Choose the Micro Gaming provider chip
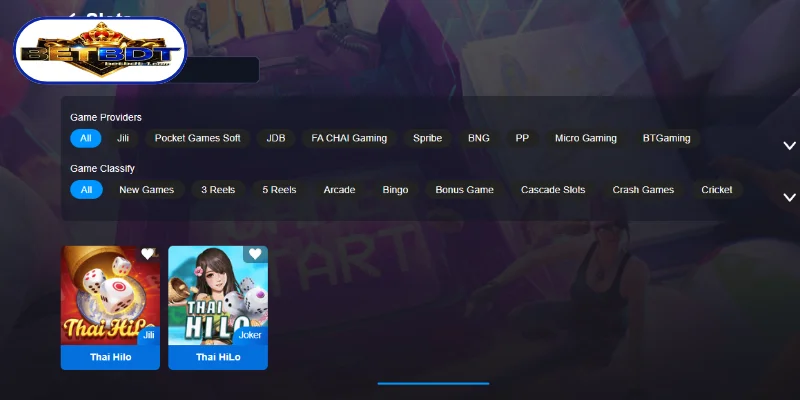Viewport: 800px width, 400px height. [x=586, y=138]
